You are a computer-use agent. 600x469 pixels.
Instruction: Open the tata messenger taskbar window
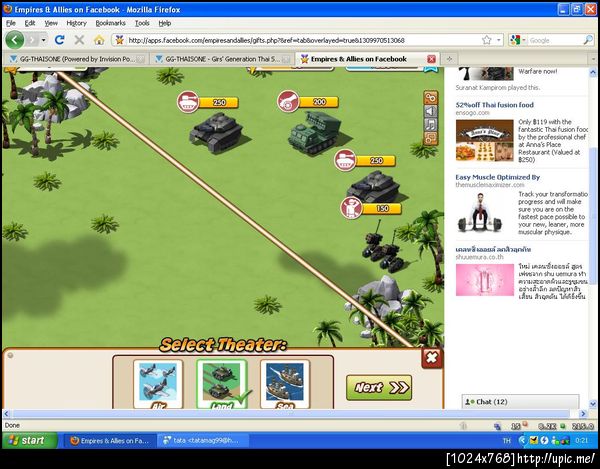203,441
